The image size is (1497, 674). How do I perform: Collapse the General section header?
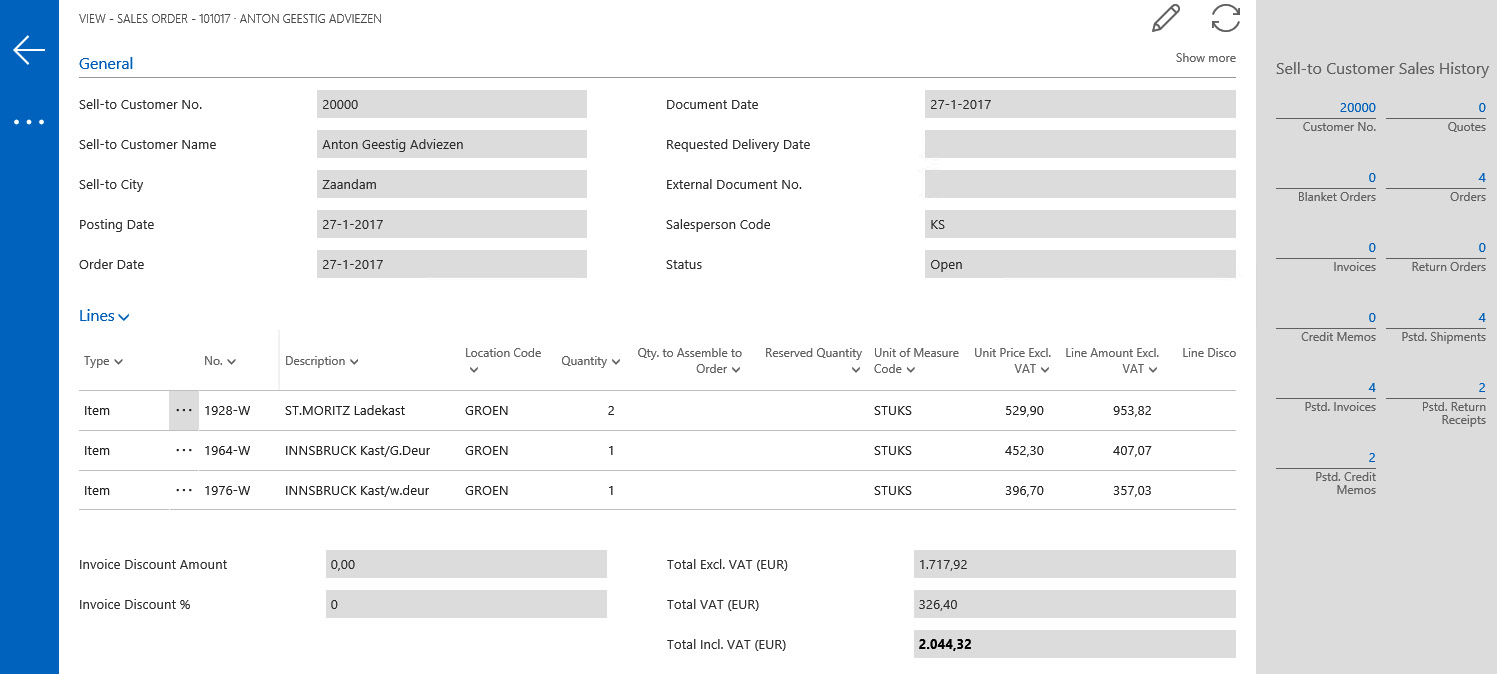106,64
